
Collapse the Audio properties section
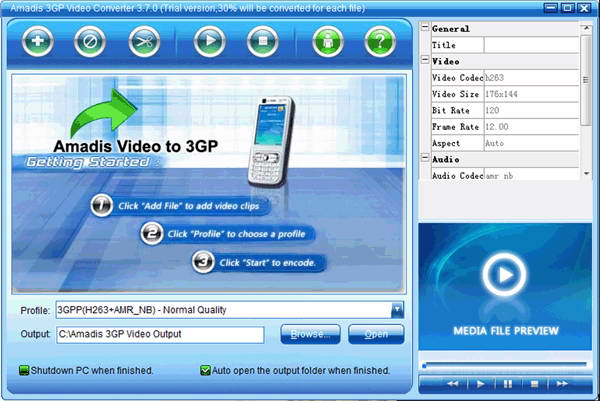pyautogui.click(x=425, y=158)
